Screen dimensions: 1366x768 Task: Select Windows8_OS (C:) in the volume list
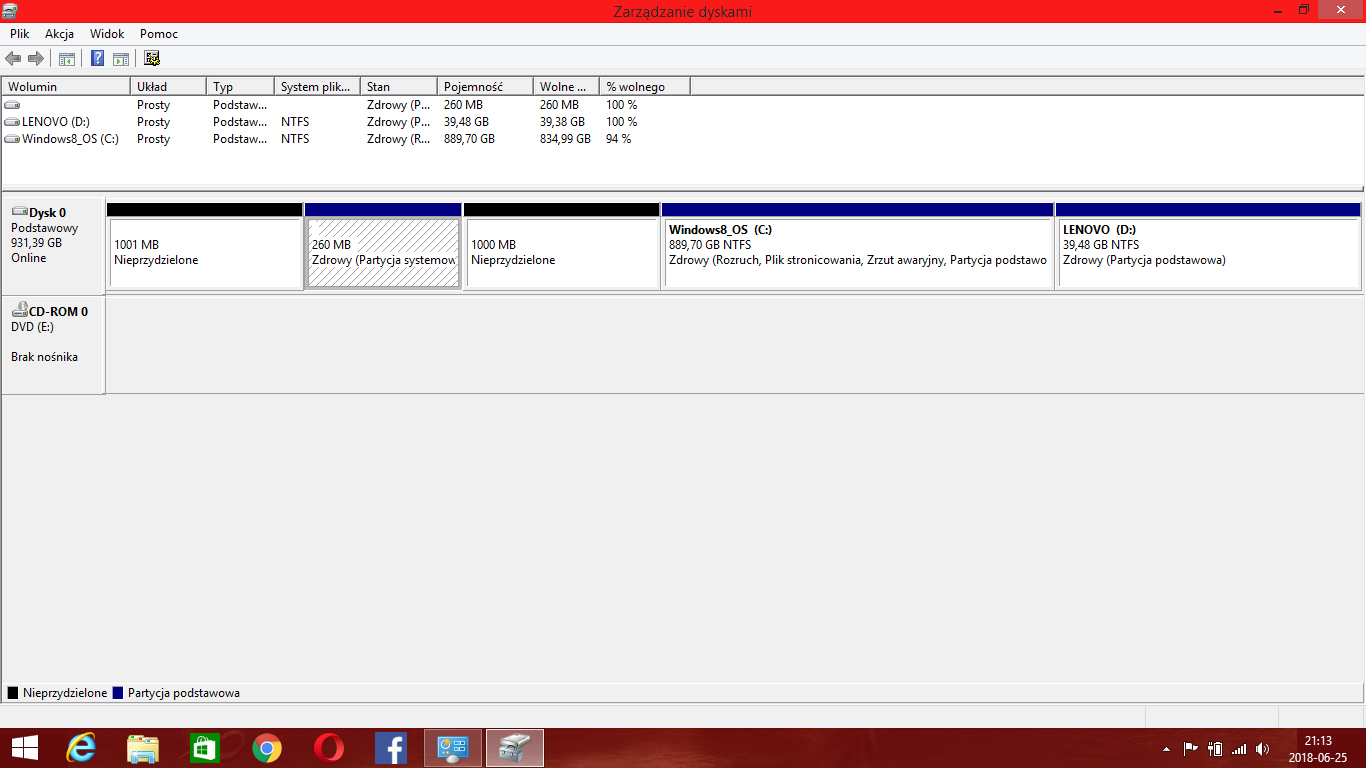pyautogui.click(x=69, y=139)
